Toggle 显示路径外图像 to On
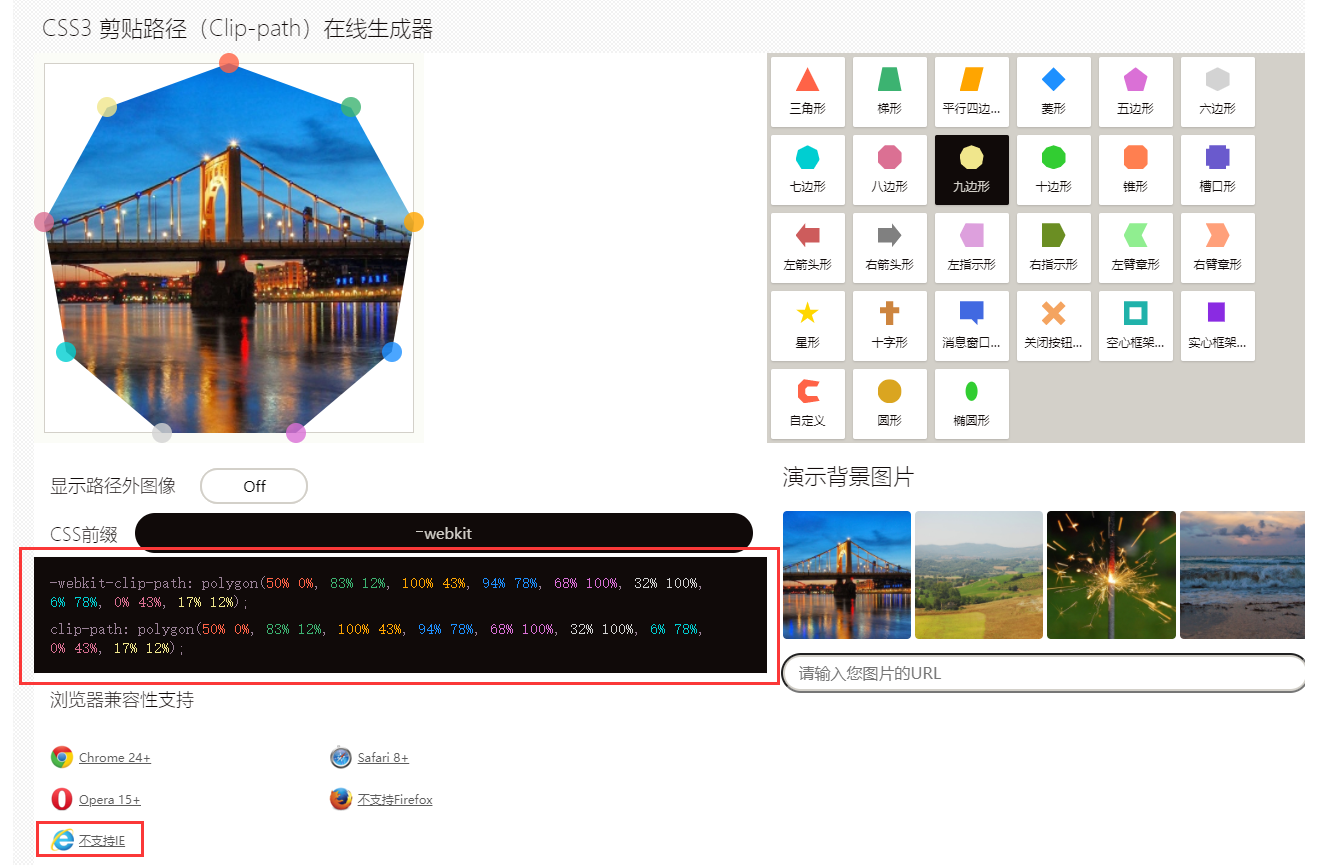Viewport: 1342px width, 865px height. coord(253,486)
